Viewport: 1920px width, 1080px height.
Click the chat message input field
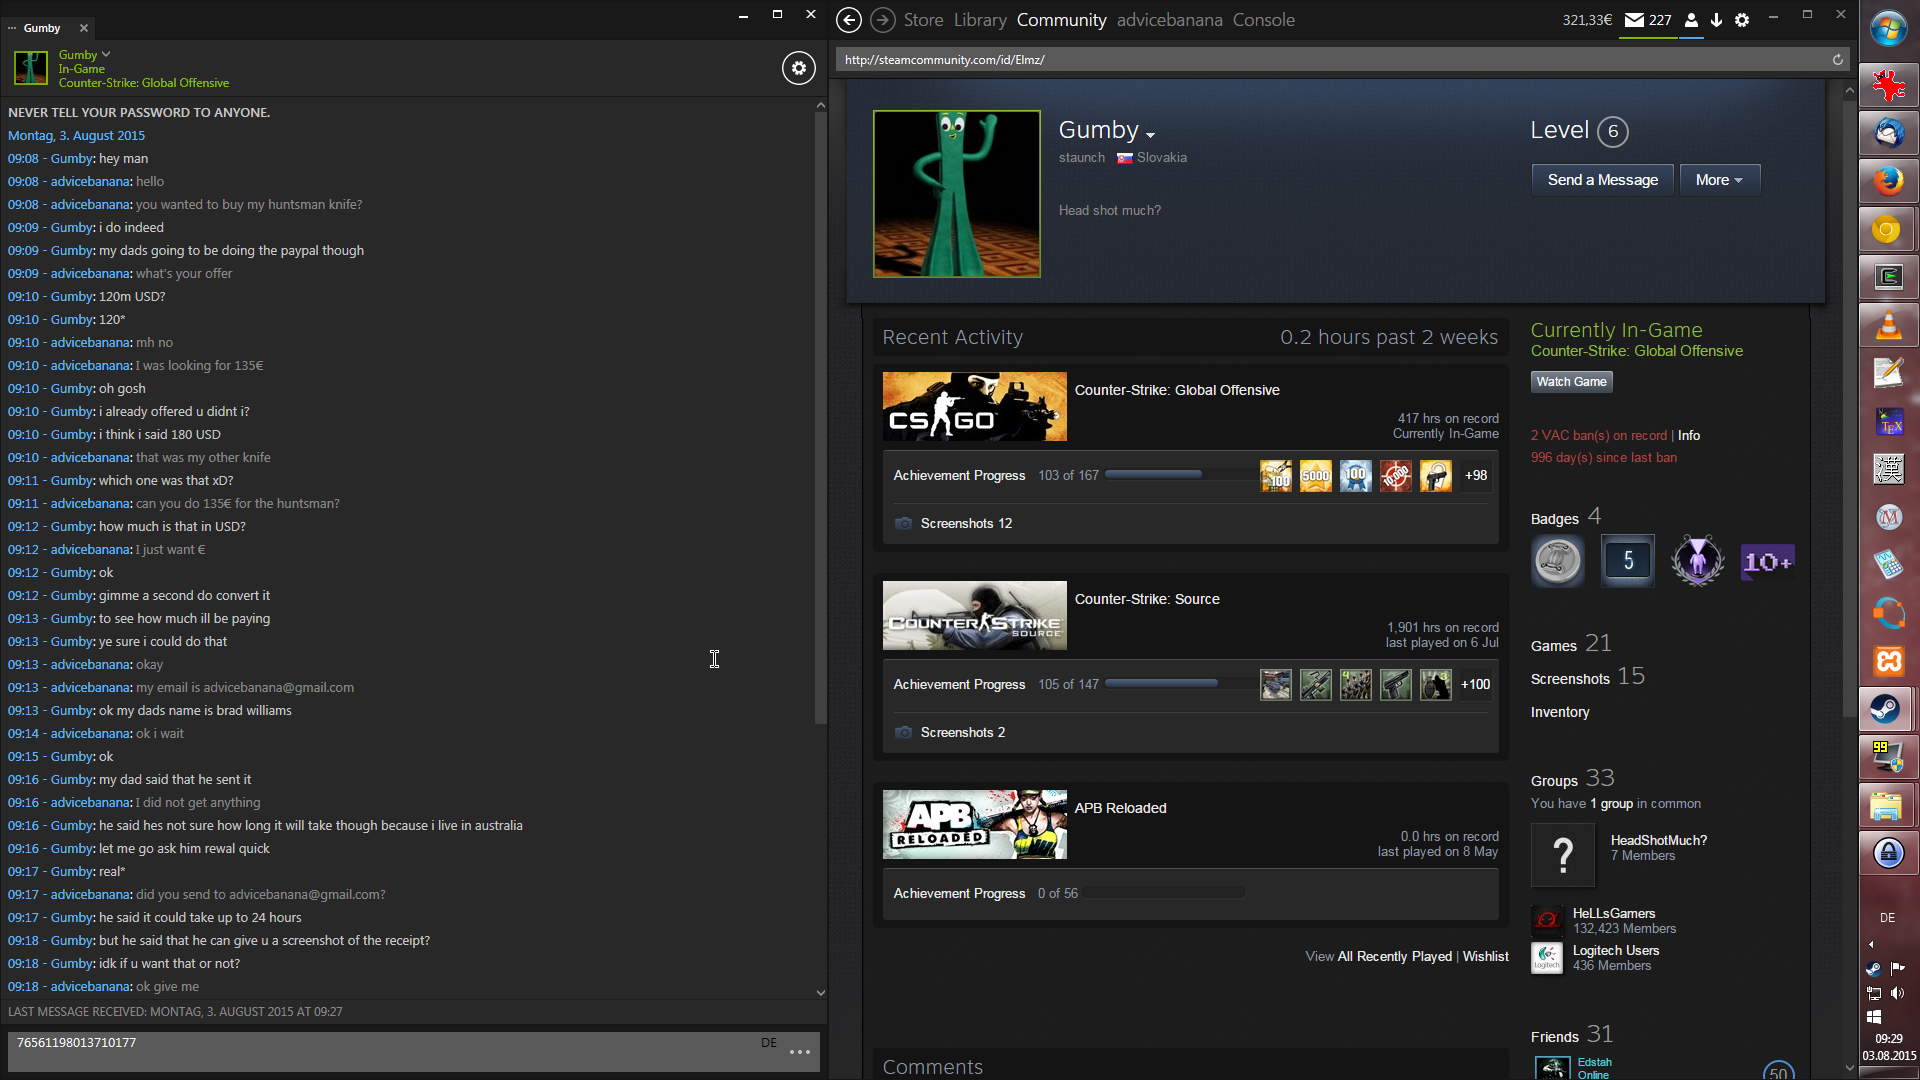380,1052
